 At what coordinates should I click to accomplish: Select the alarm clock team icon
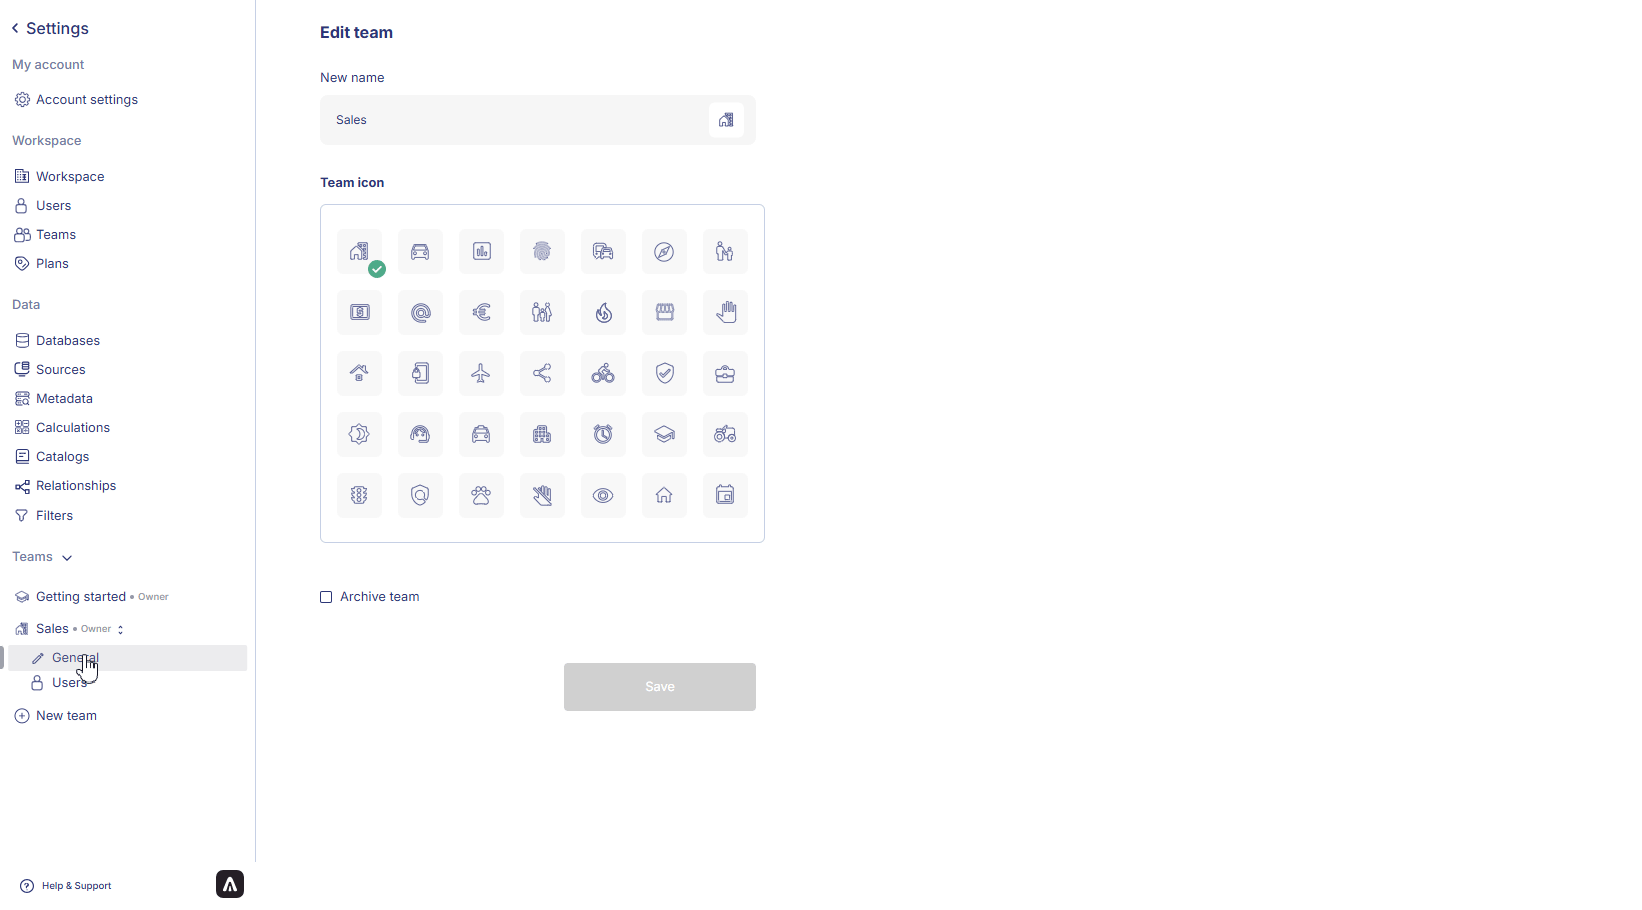click(603, 435)
